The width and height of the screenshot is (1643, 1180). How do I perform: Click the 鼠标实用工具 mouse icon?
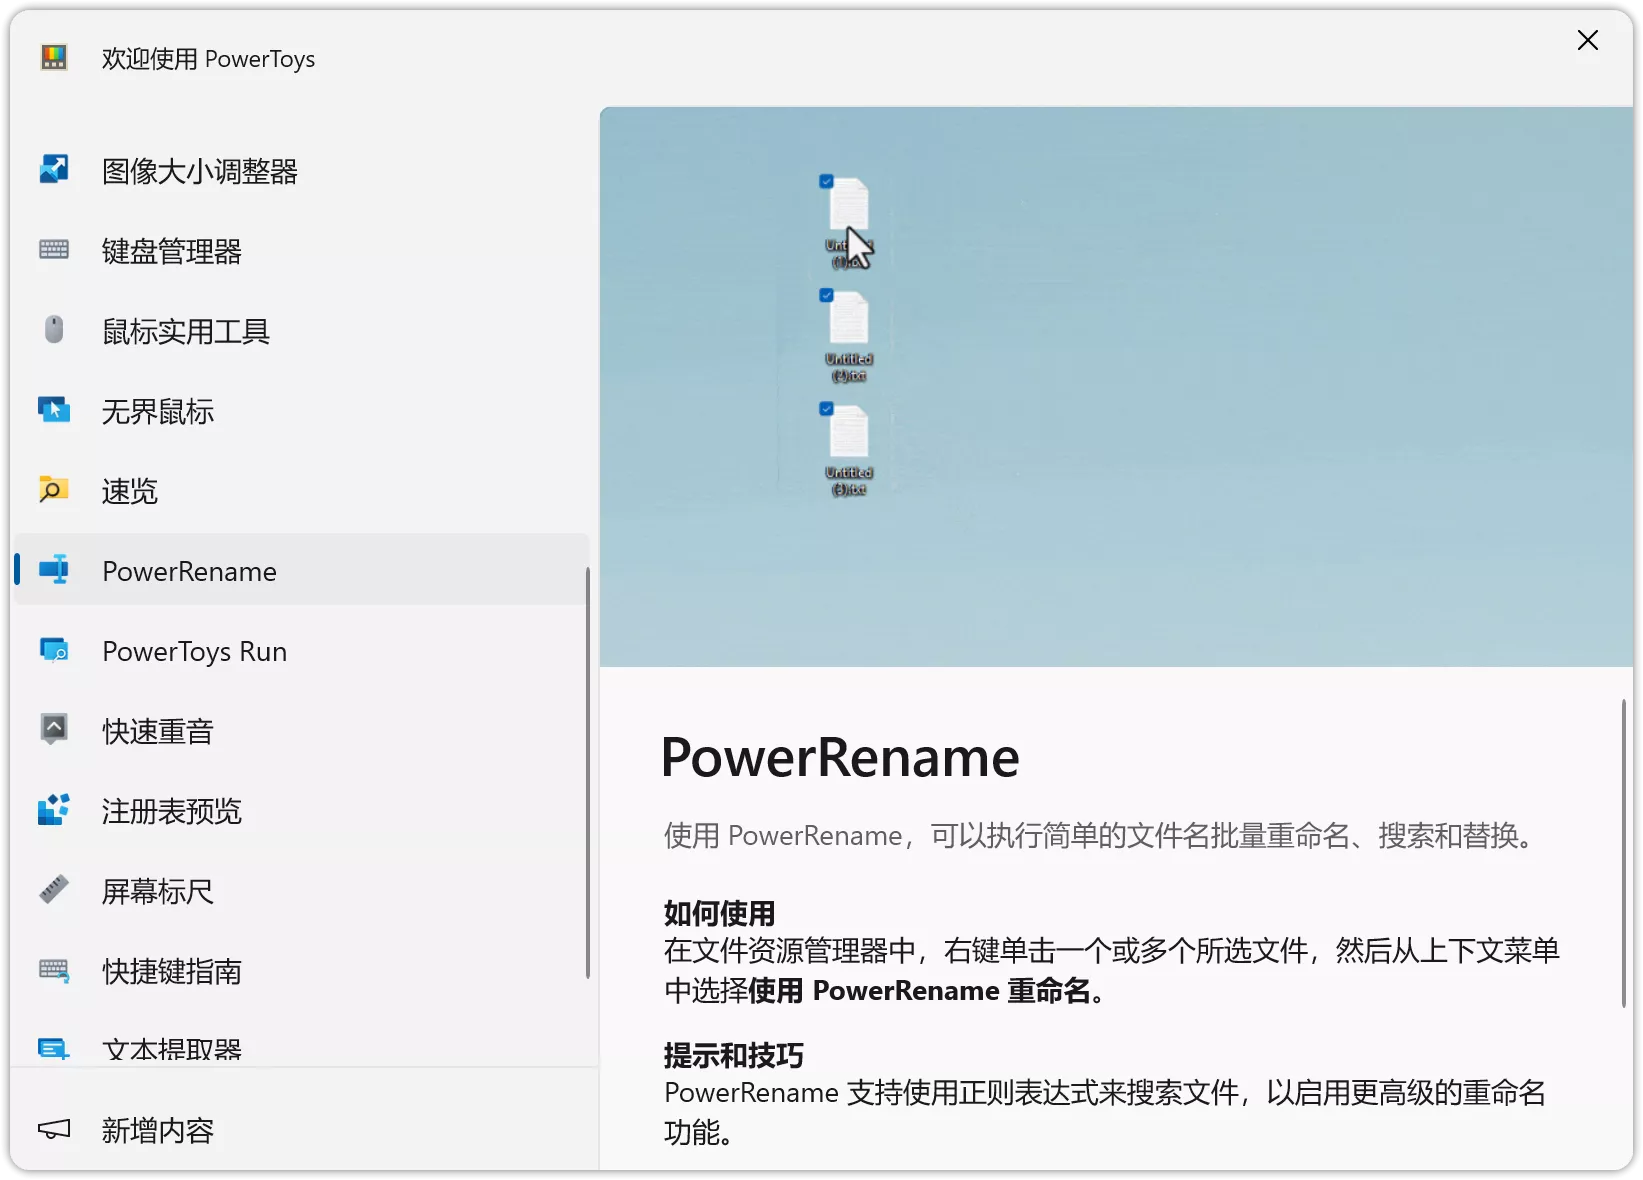coord(53,330)
